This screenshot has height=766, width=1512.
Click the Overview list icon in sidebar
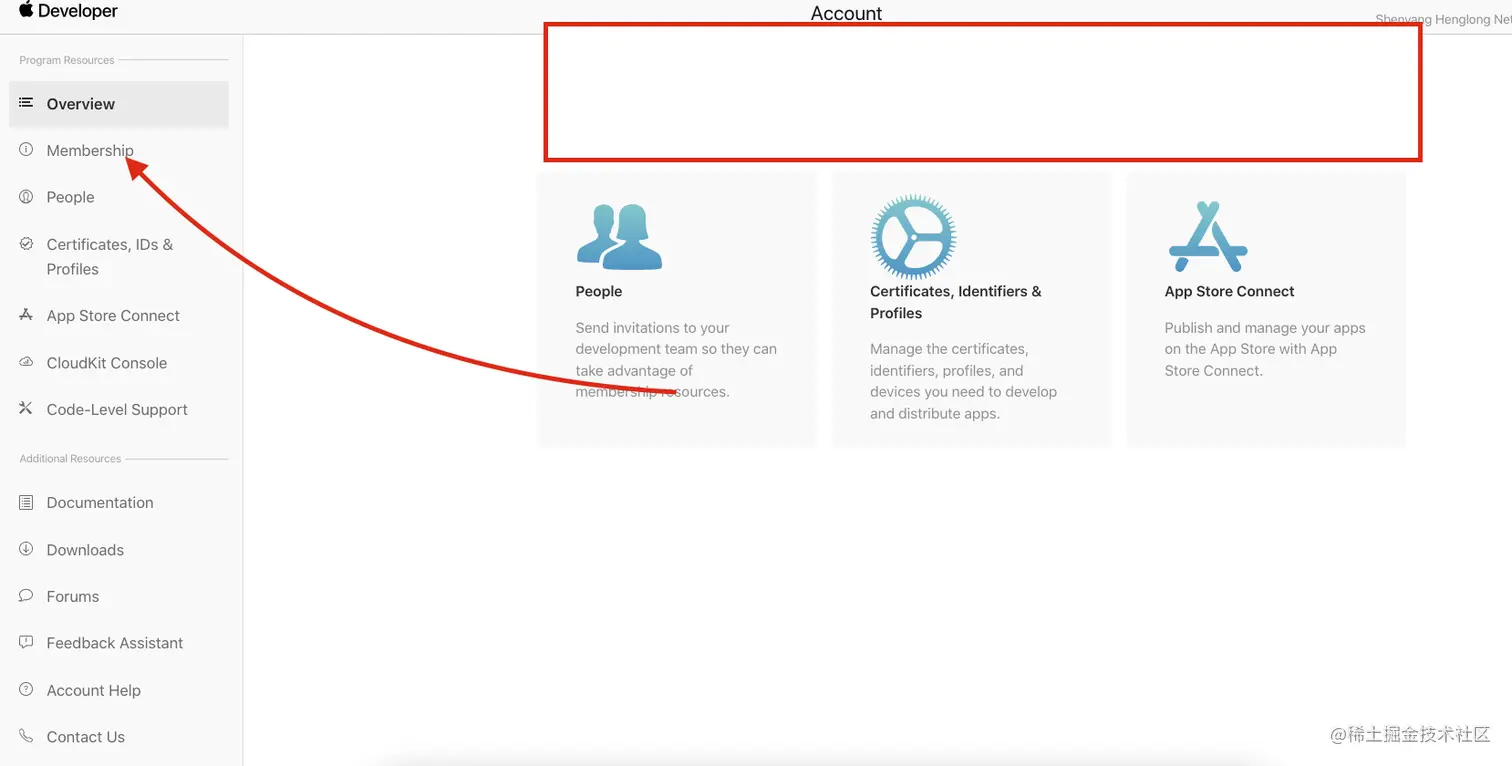coord(26,103)
